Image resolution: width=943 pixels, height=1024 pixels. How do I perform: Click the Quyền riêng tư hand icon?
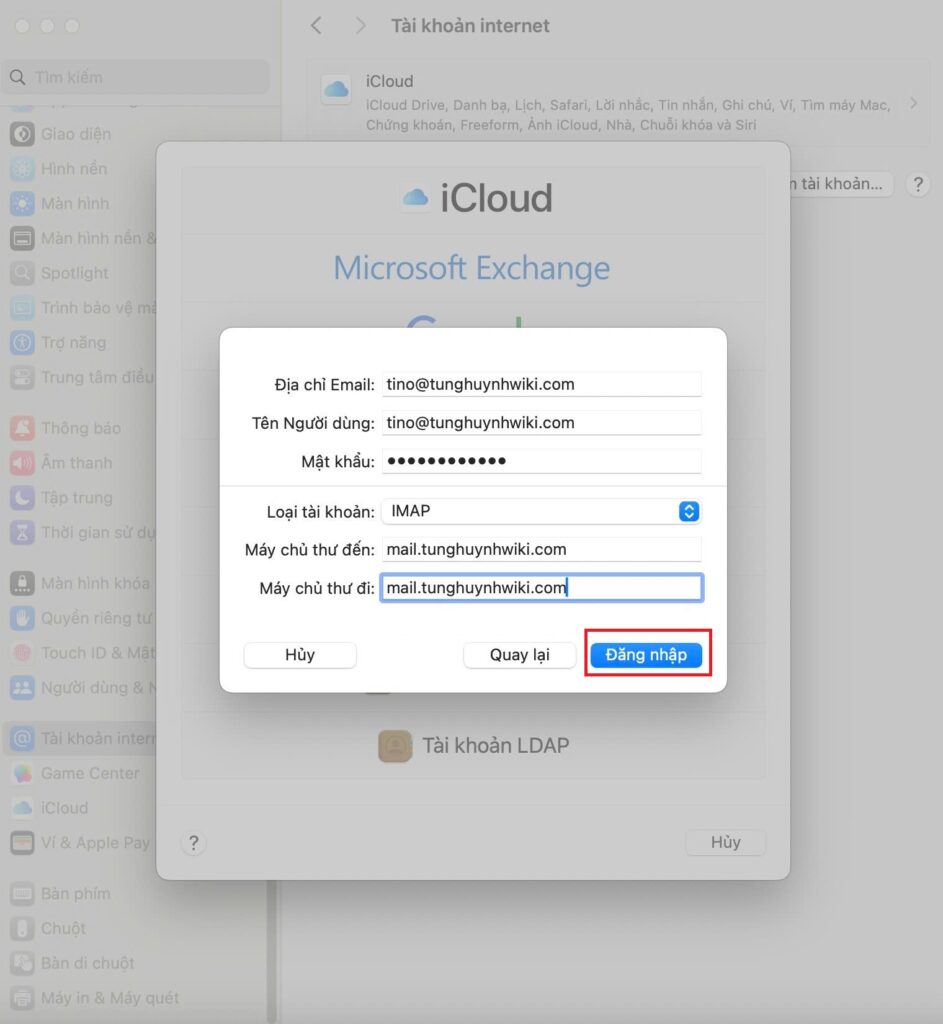click(22, 618)
